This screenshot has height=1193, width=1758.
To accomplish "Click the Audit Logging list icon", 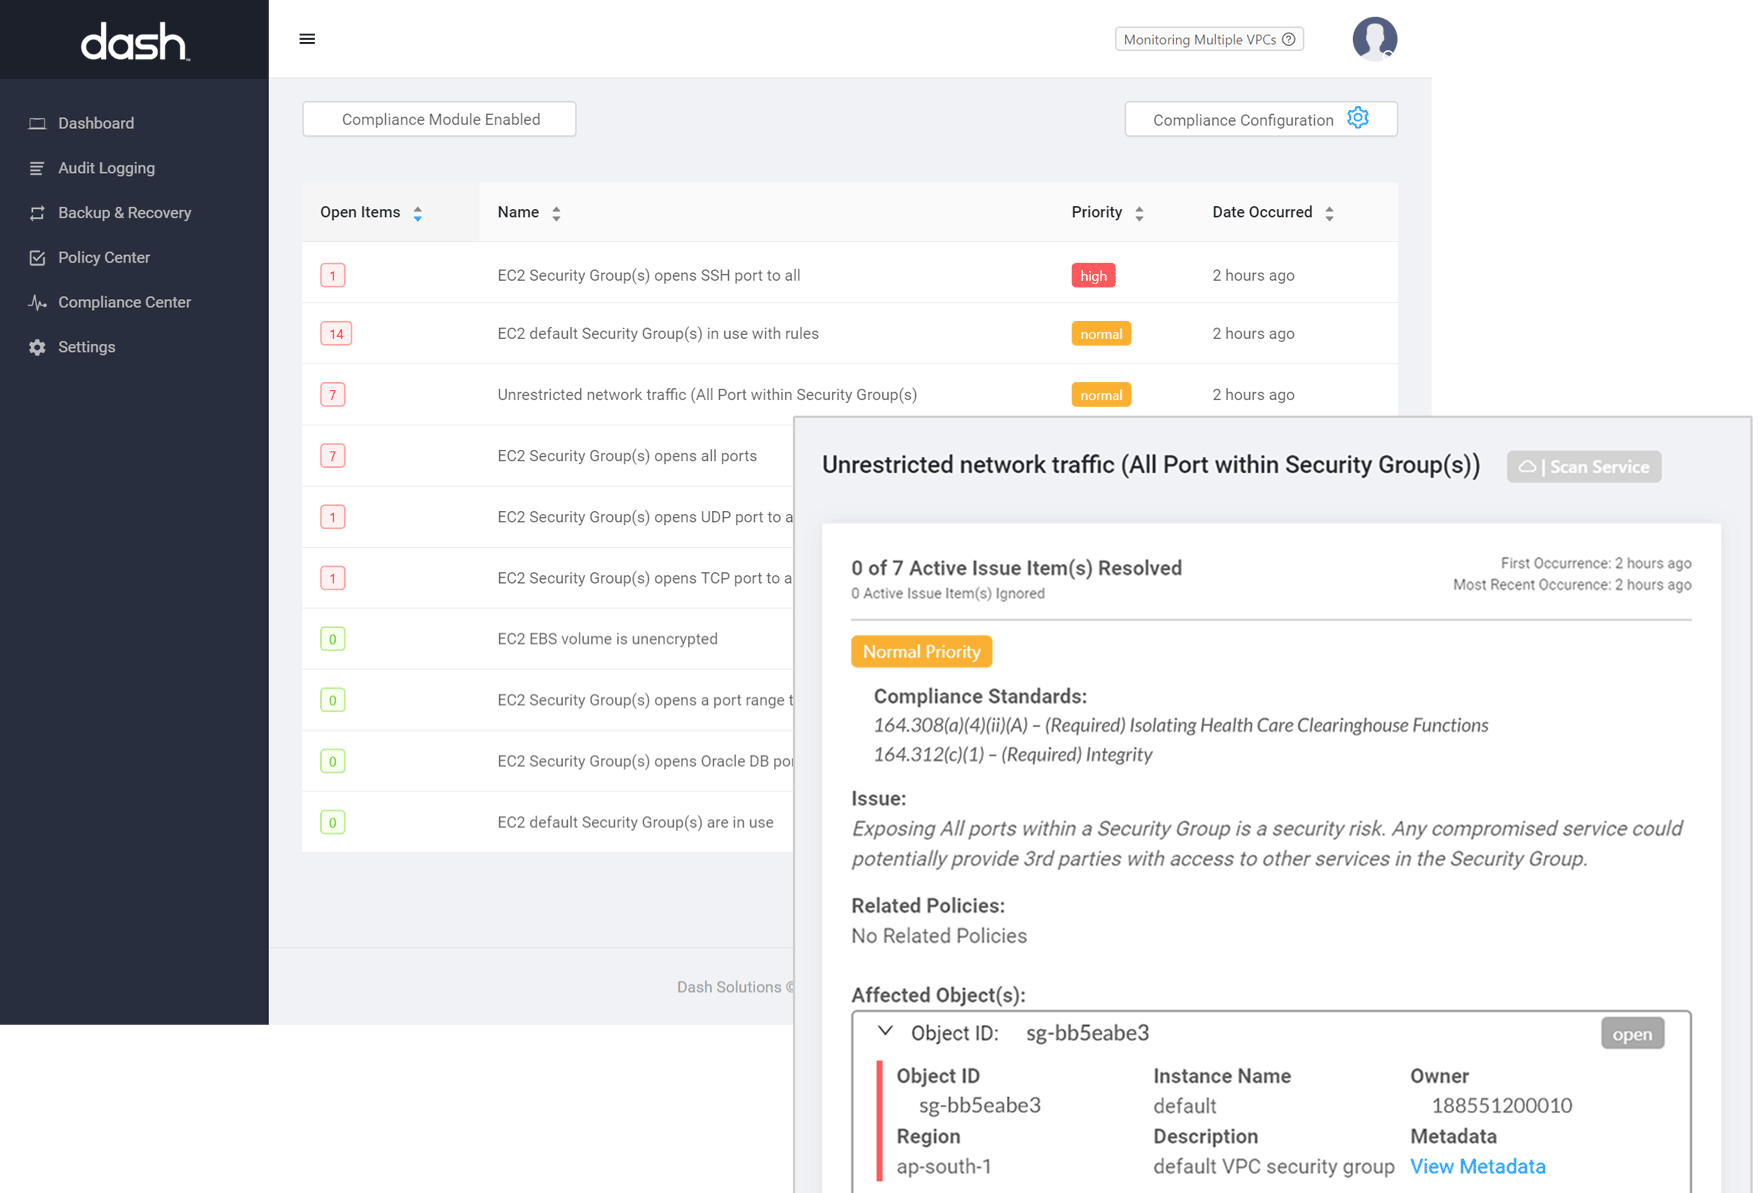I will pos(37,168).
